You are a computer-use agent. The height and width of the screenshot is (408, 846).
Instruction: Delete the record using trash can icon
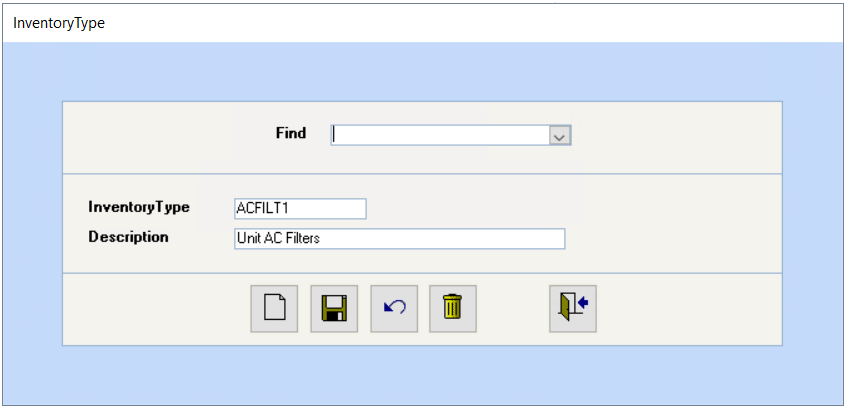tap(453, 309)
